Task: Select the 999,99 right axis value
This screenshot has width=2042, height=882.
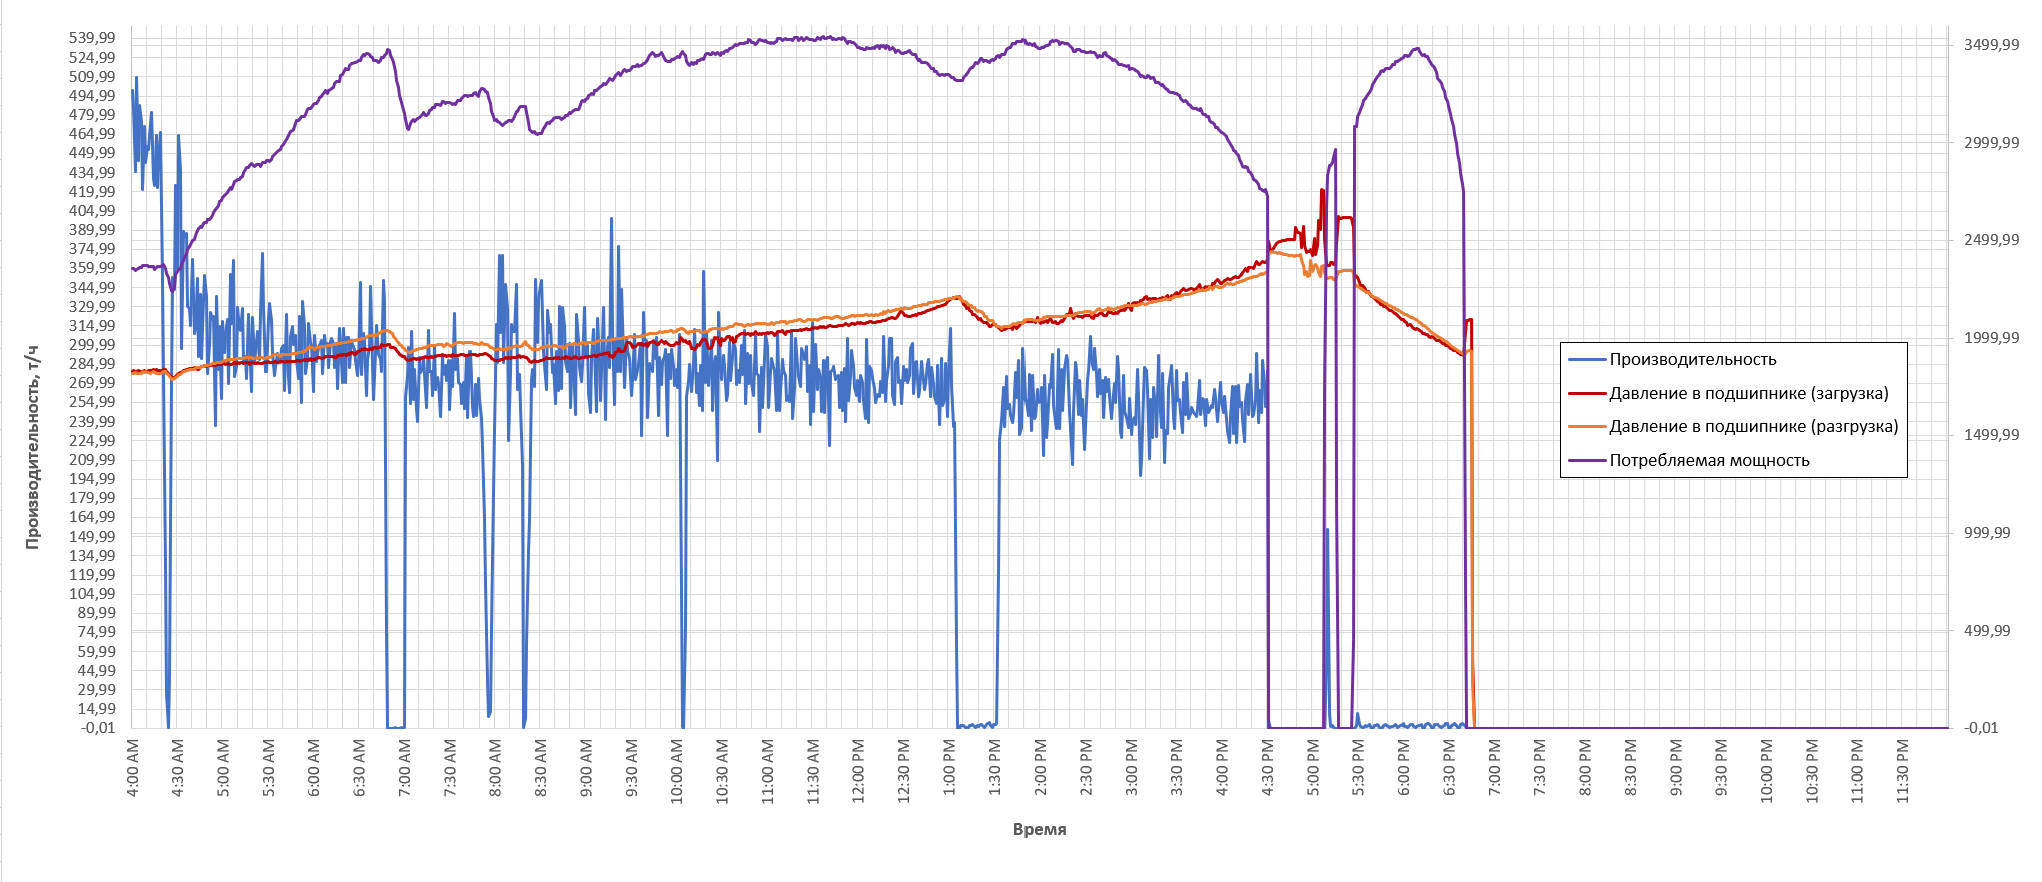Action: (x=1987, y=533)
